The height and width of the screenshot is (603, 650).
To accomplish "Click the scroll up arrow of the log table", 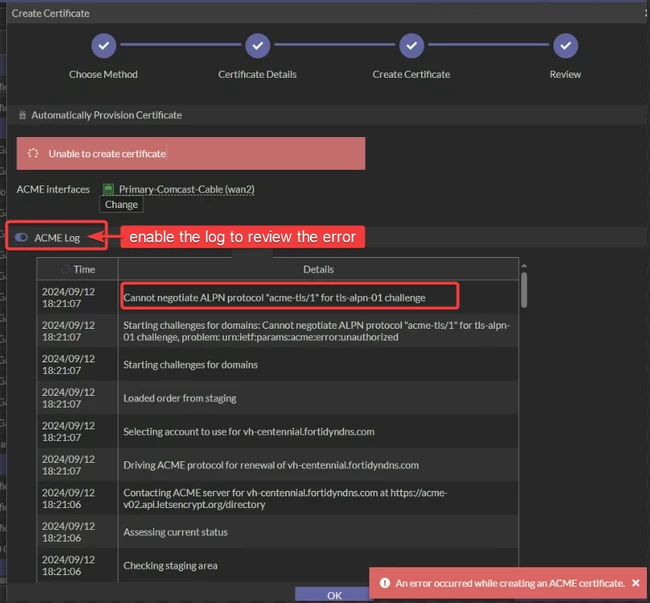I will point(524,266).
